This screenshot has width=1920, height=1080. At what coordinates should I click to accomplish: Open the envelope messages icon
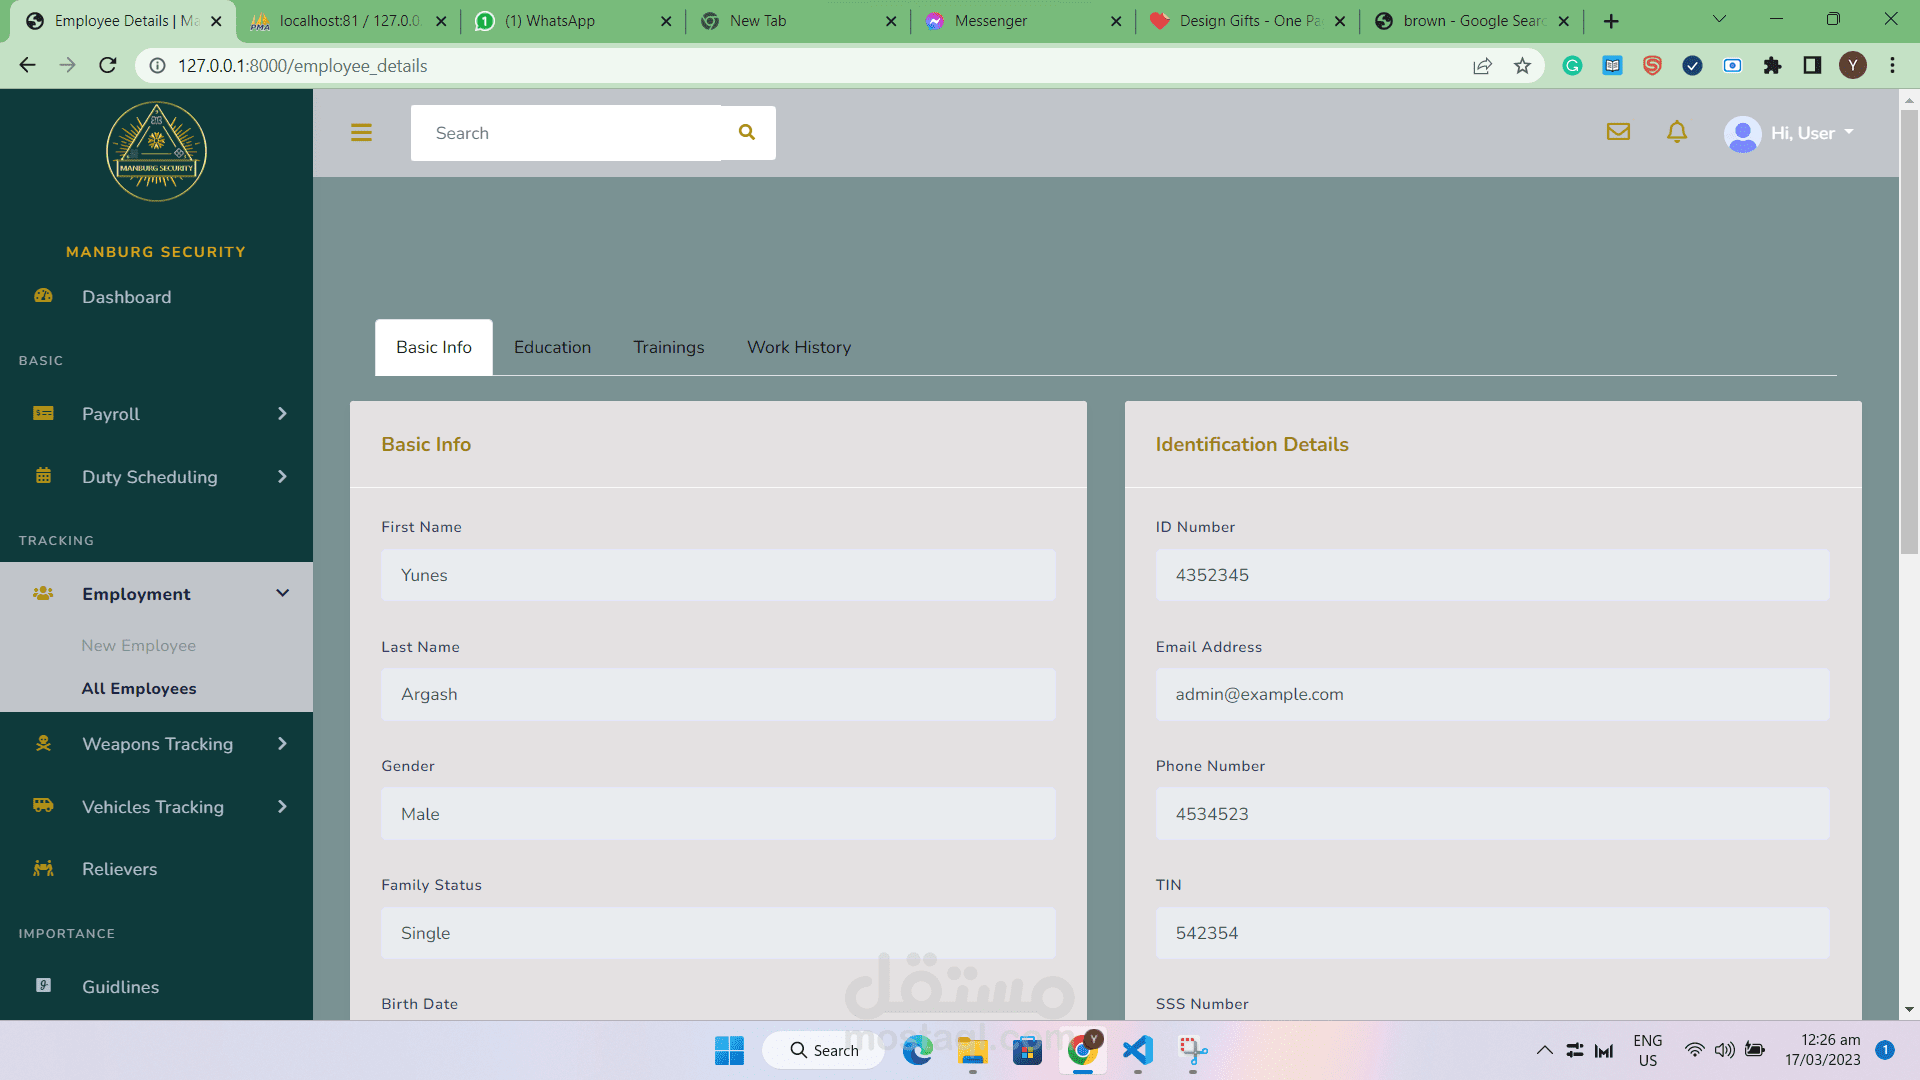(1618, 132)
